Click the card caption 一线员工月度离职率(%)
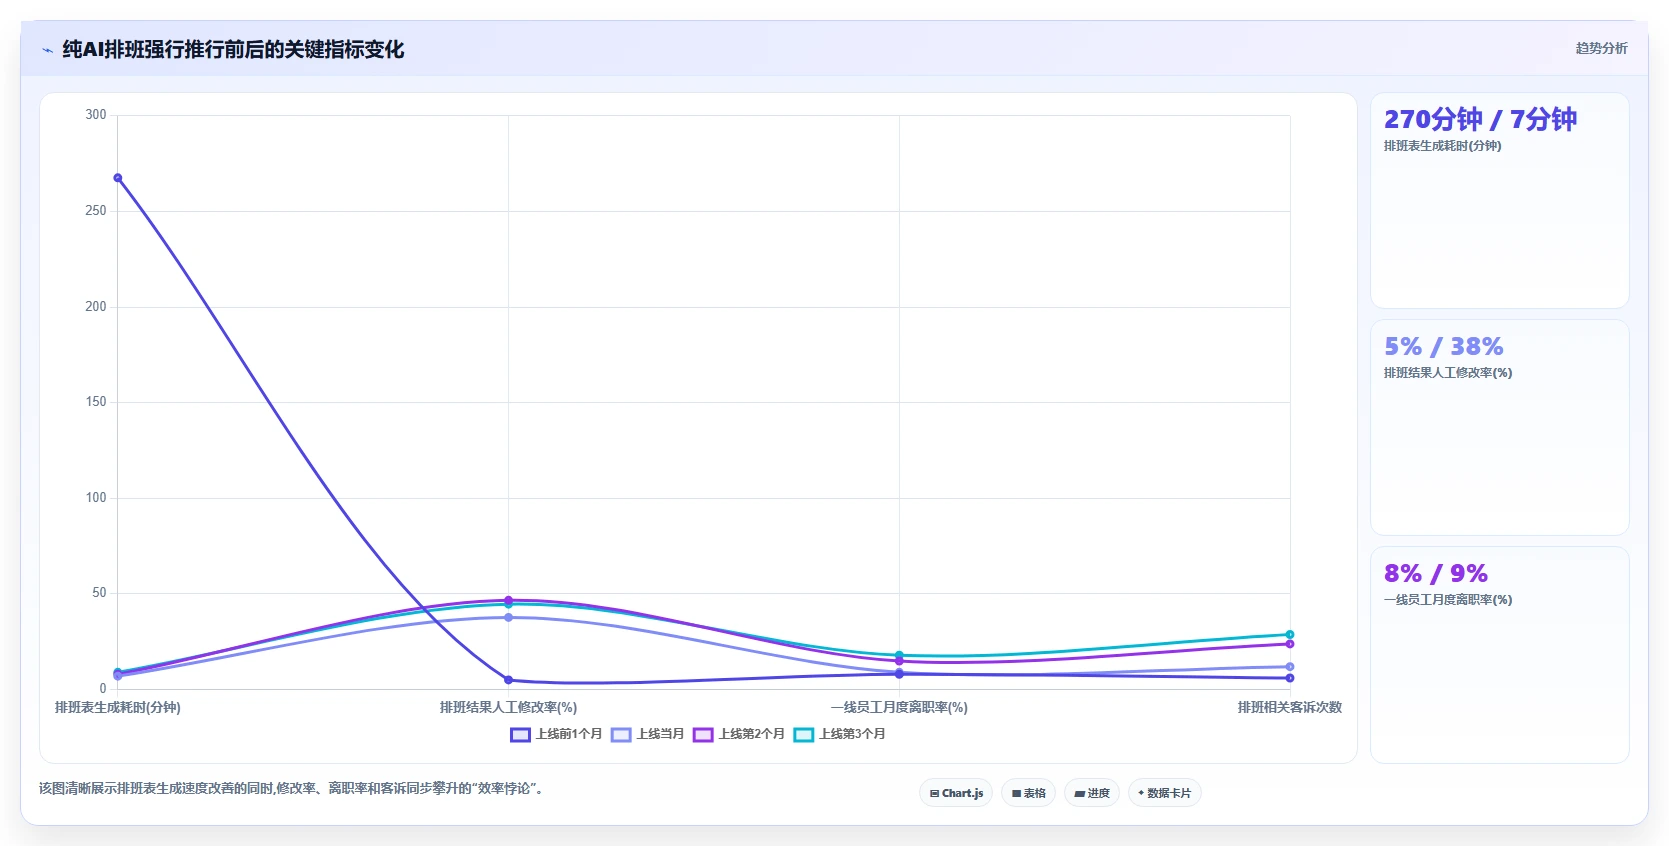 (1448, 600)
